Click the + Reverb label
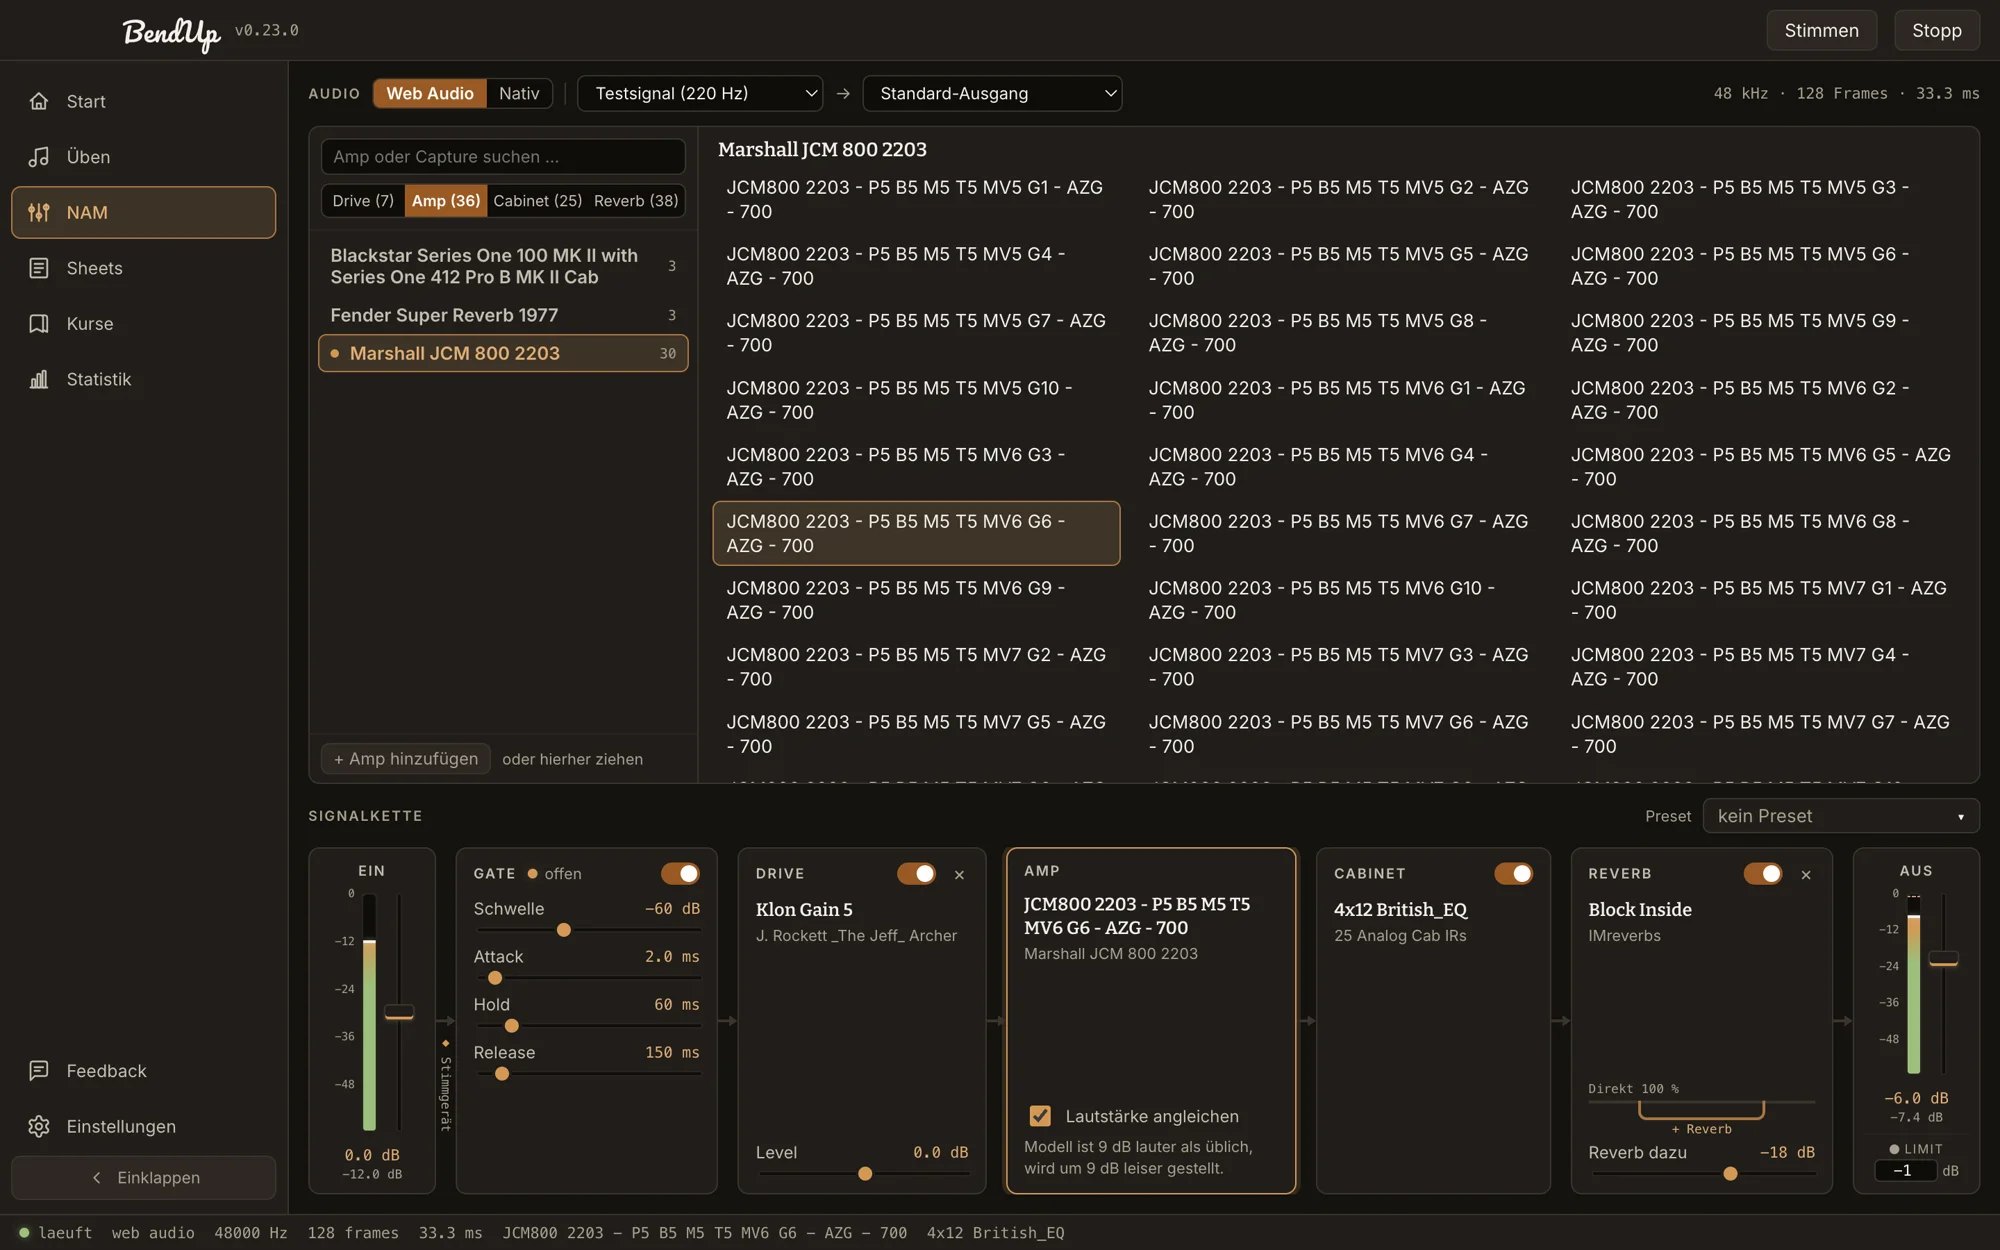The height and width of the screenshot is (1250, 2000). click(1701, 1129)
